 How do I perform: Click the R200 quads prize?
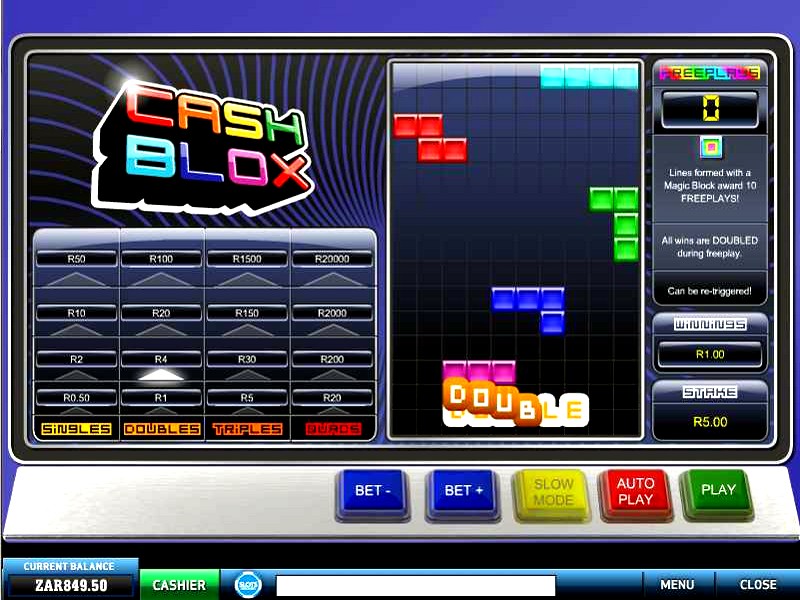[x=332, y=359]
